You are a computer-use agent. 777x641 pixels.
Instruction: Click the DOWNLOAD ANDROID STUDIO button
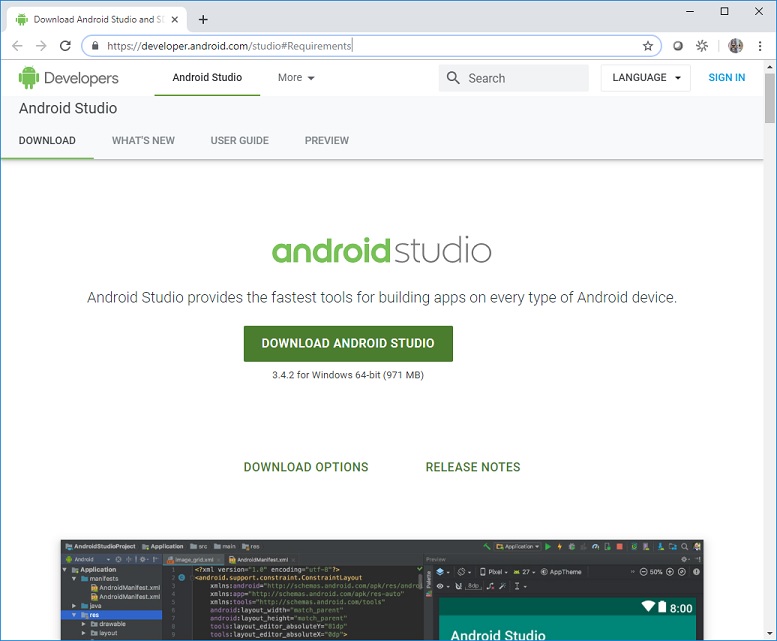pyautogui.click(x=348, y=343)
